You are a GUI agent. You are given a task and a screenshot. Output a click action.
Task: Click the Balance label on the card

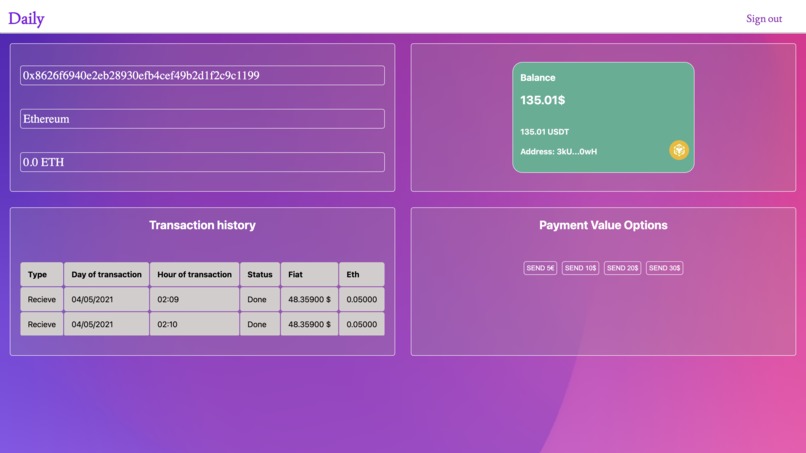click(538, 78)
